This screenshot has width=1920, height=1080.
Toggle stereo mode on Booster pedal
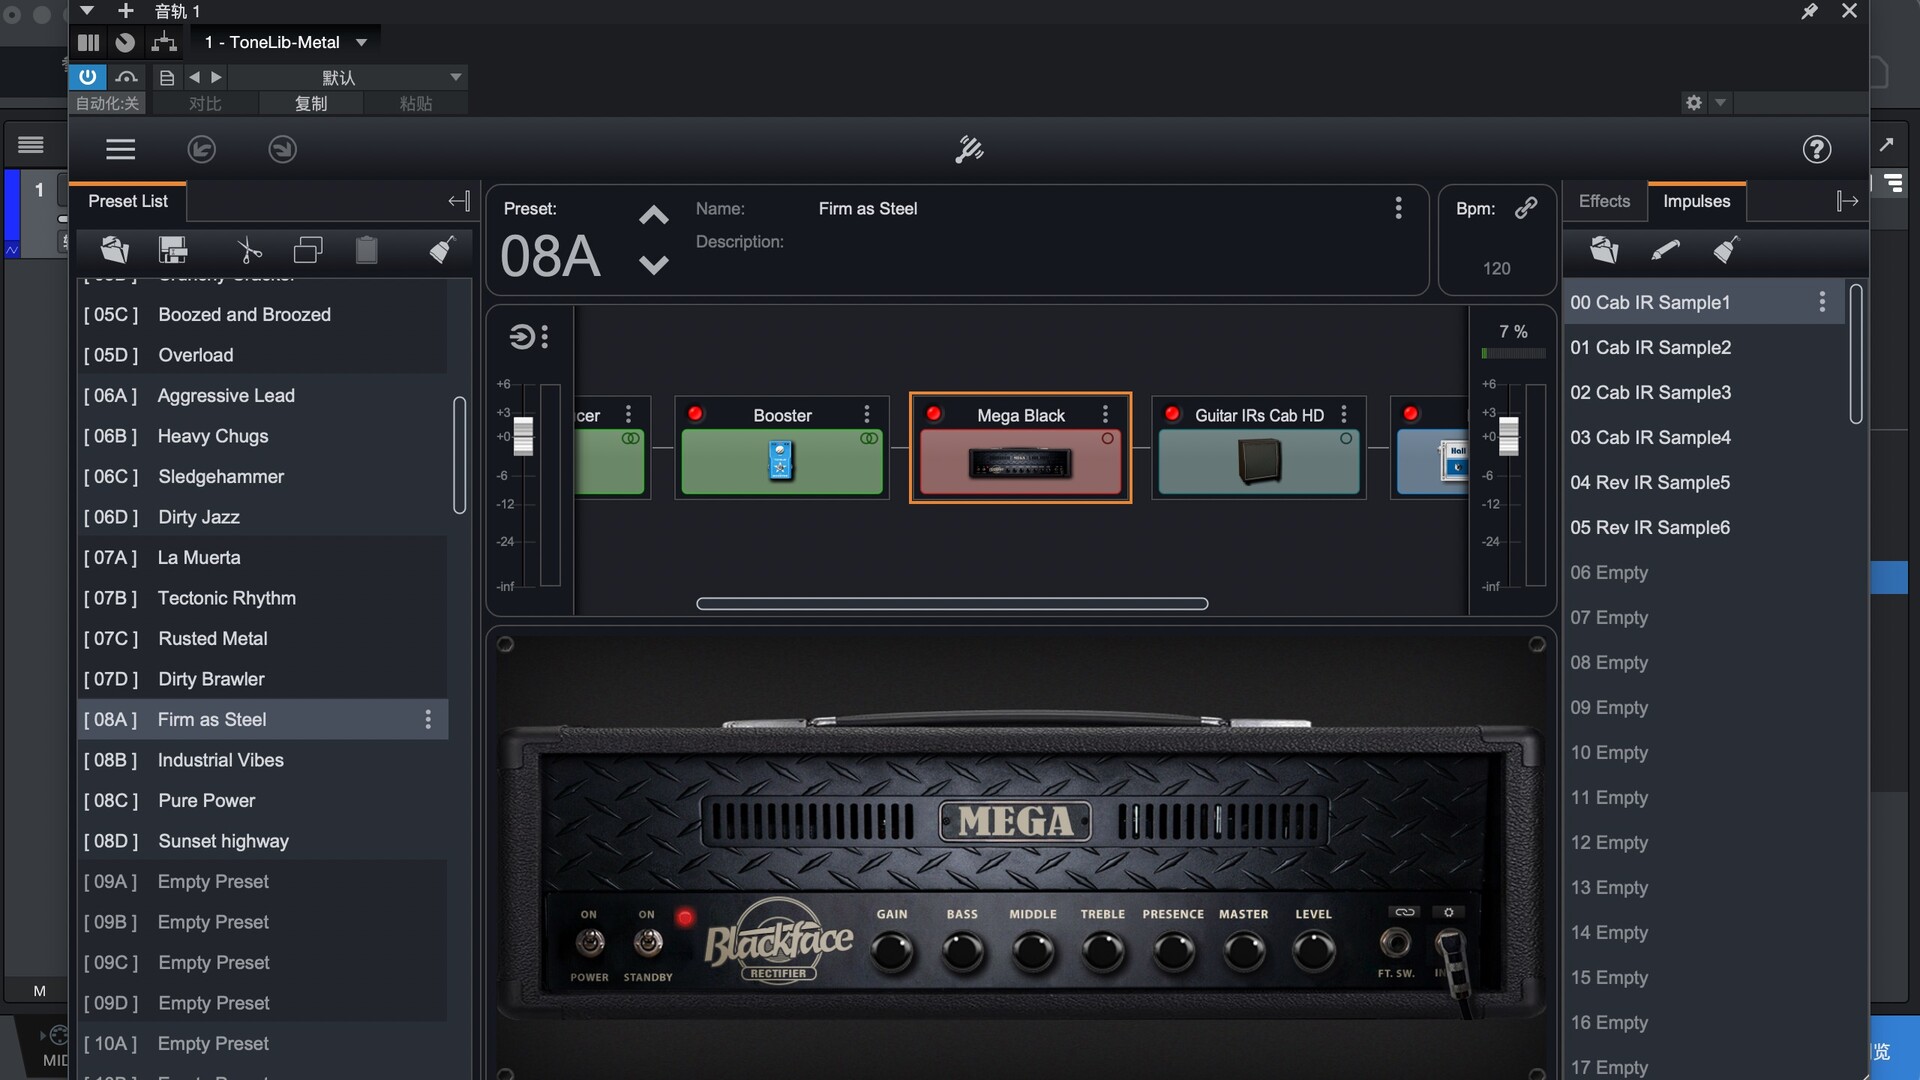pos(868,438)
